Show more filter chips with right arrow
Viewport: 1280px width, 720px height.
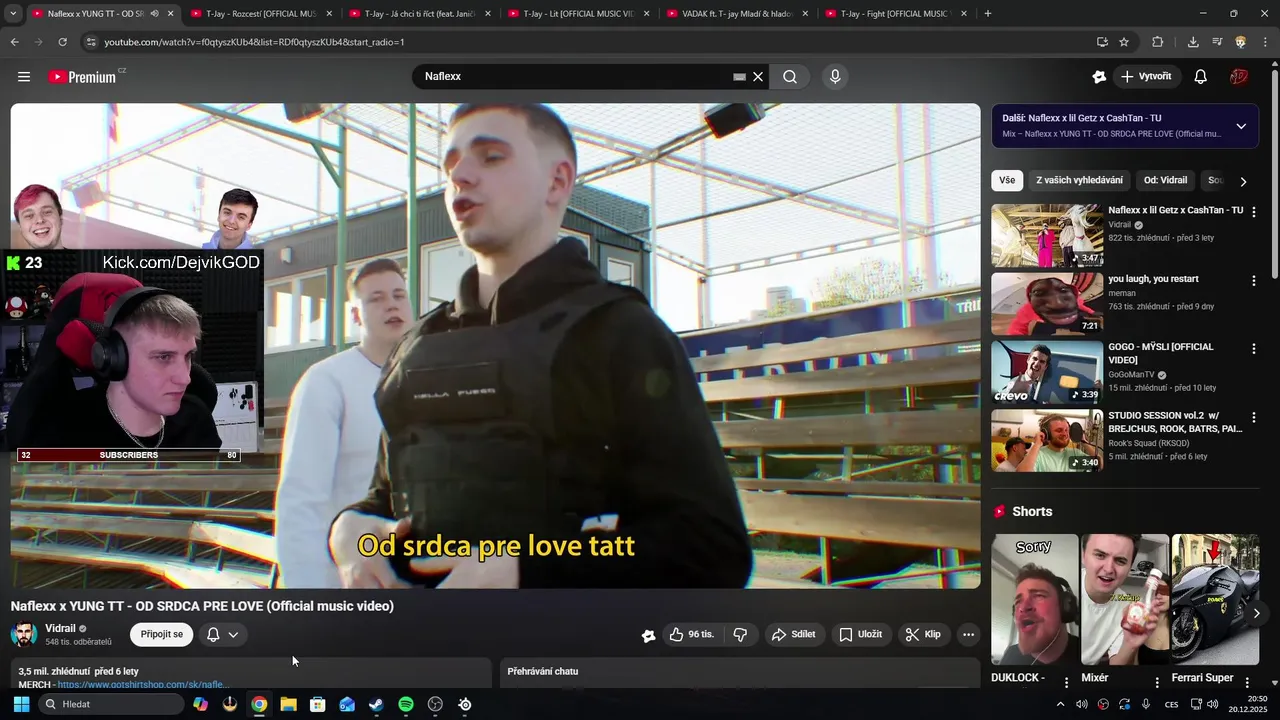pyautogui.click(x=1243, y=181)
